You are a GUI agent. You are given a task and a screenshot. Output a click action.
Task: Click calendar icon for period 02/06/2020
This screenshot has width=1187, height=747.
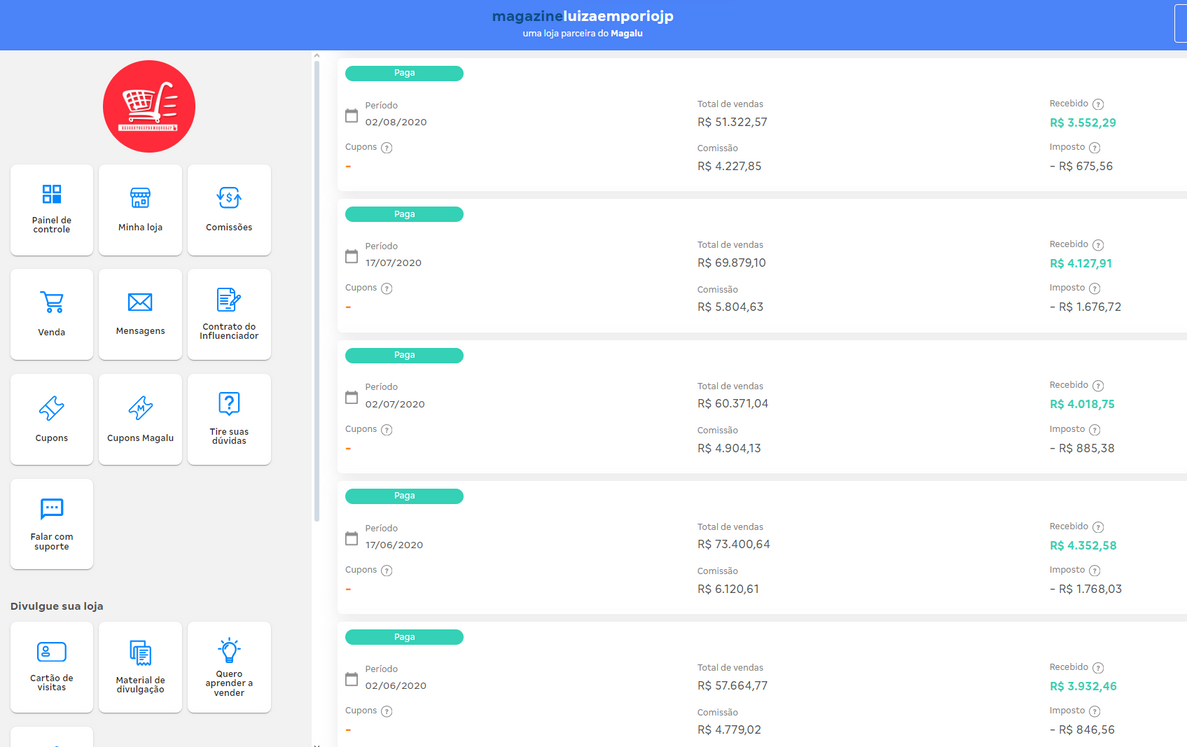tap(351, 680)
